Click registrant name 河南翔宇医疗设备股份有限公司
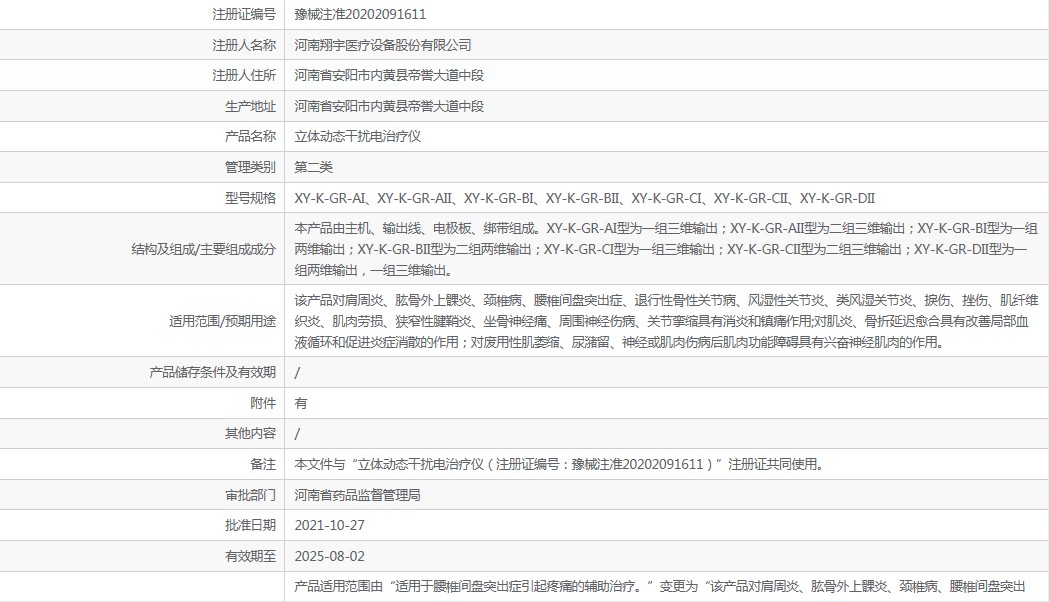1050x602 pixels. coord(383,45)
